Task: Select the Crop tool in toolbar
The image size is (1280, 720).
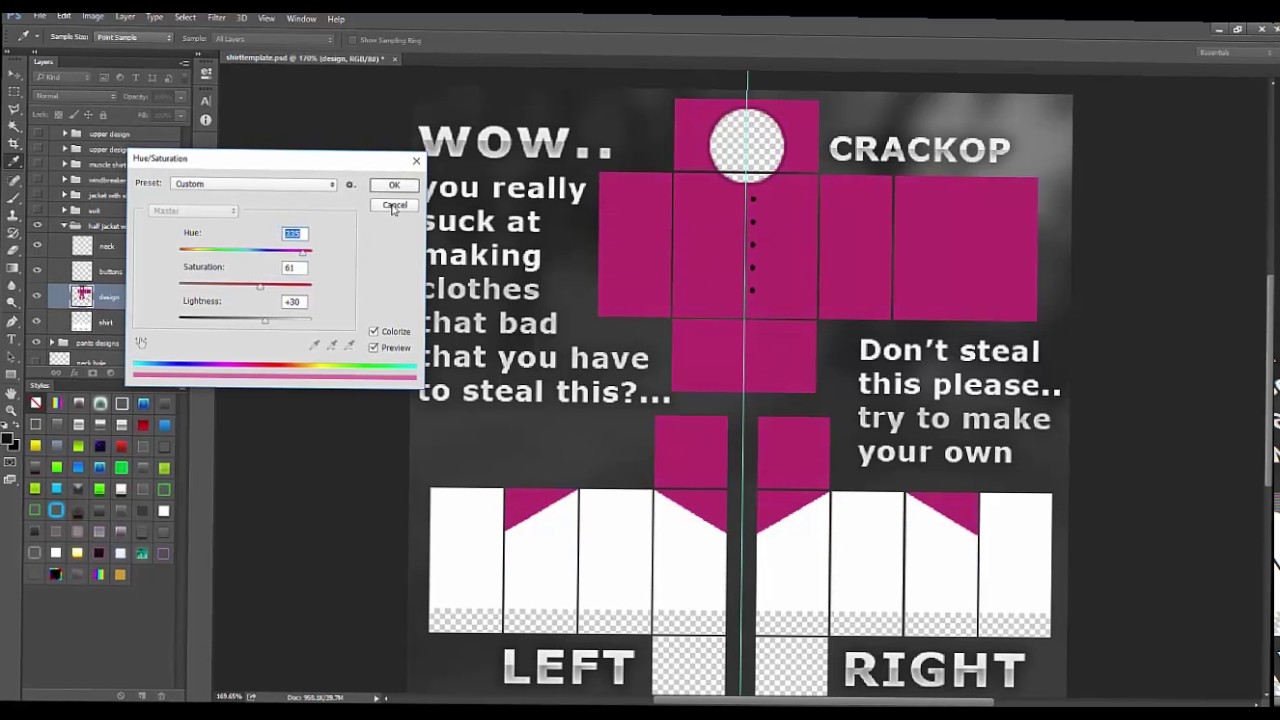Action: 13,143
